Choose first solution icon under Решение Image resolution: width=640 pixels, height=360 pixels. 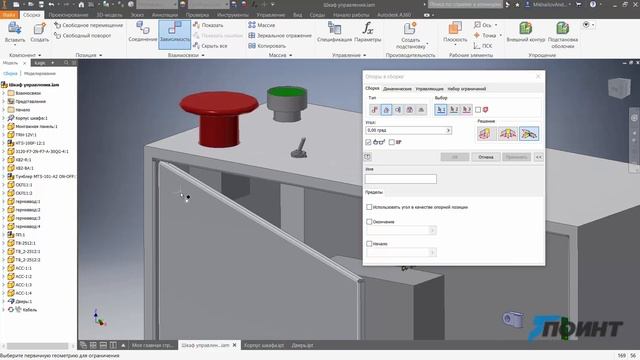click(x=486, y=134)
